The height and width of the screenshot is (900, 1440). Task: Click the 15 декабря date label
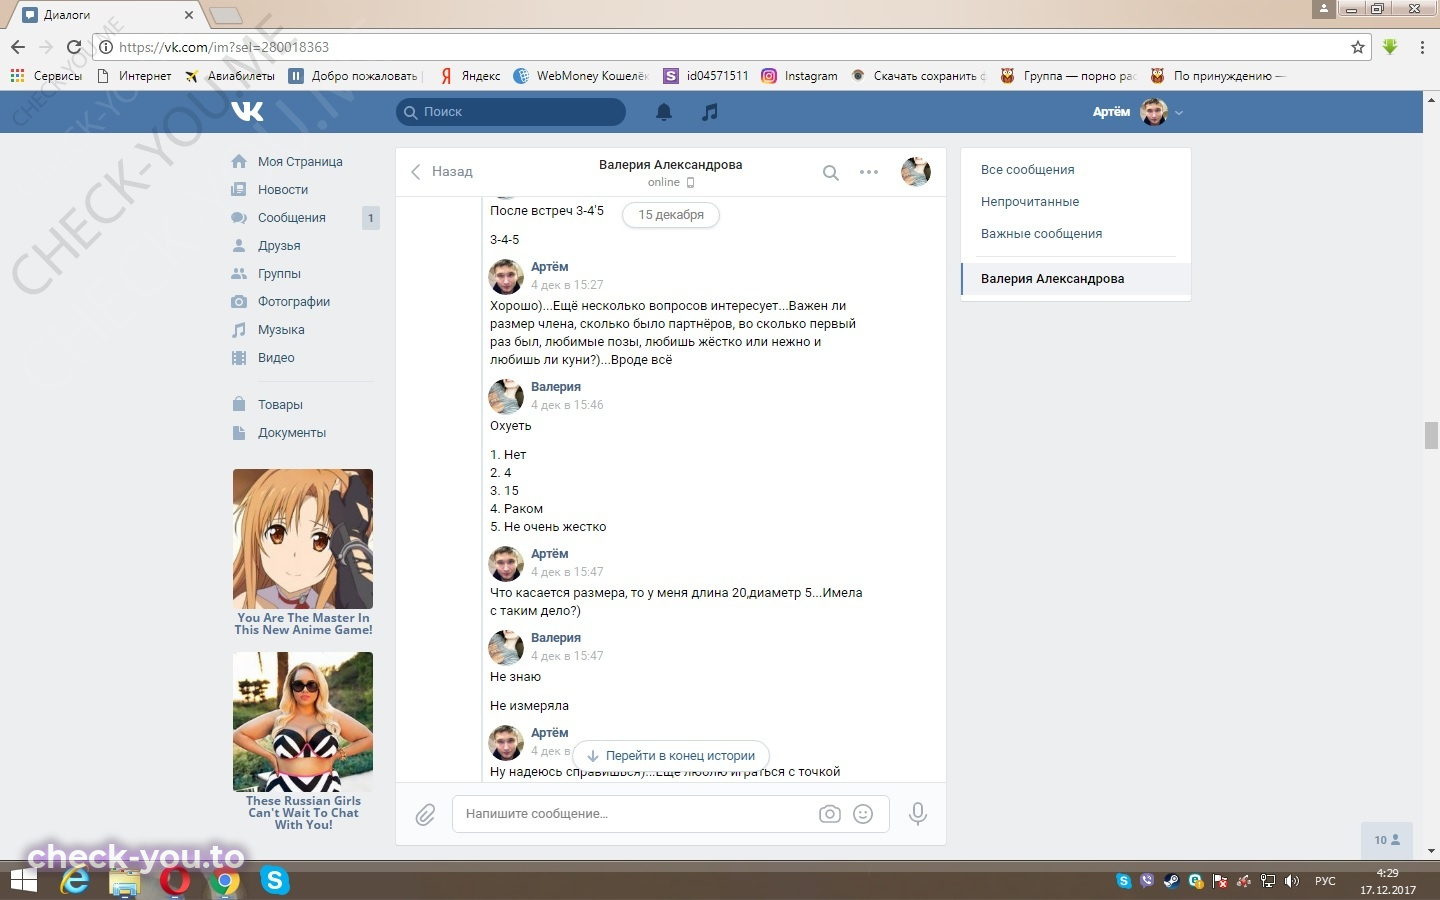(671, 215)
